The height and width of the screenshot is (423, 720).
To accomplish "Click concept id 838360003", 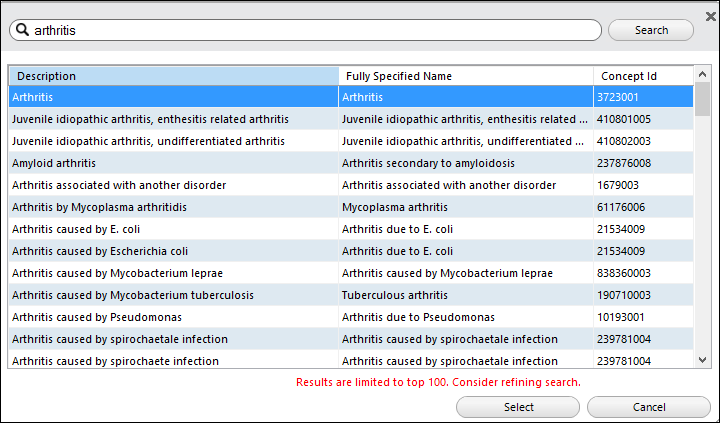I will 643,273.
